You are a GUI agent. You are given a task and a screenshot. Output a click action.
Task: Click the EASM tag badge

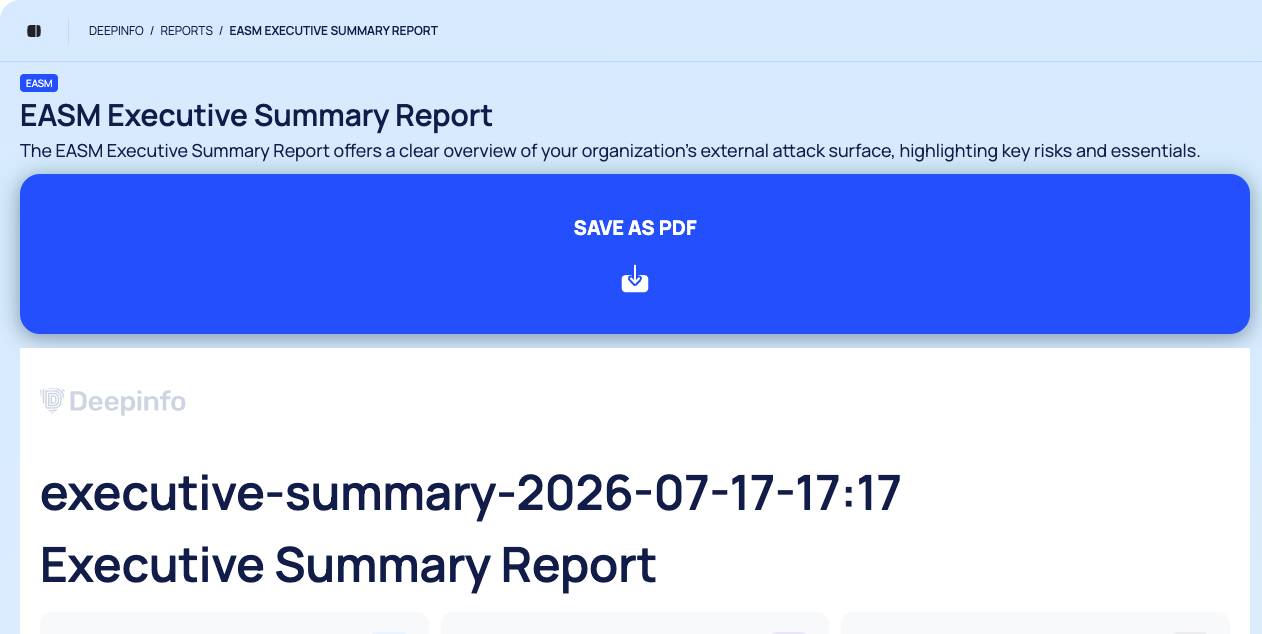pos(39,83)
